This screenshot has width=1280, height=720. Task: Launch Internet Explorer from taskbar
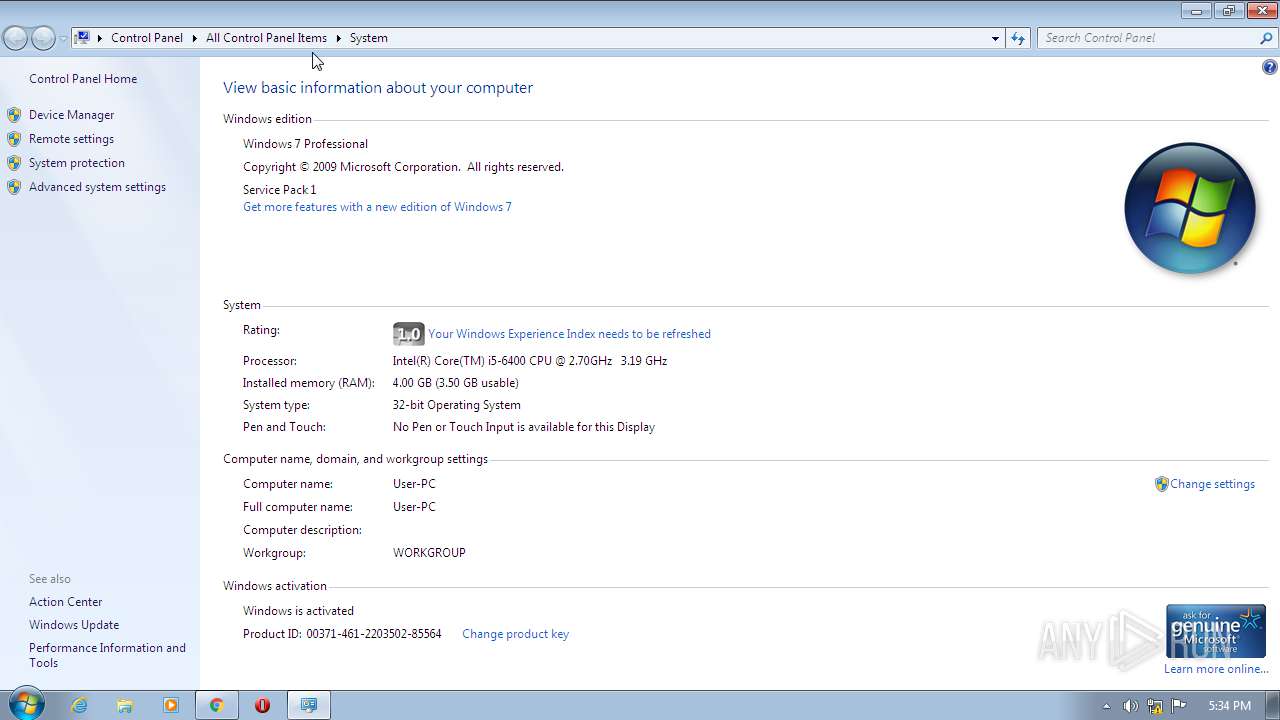click(x=79, y=705)
